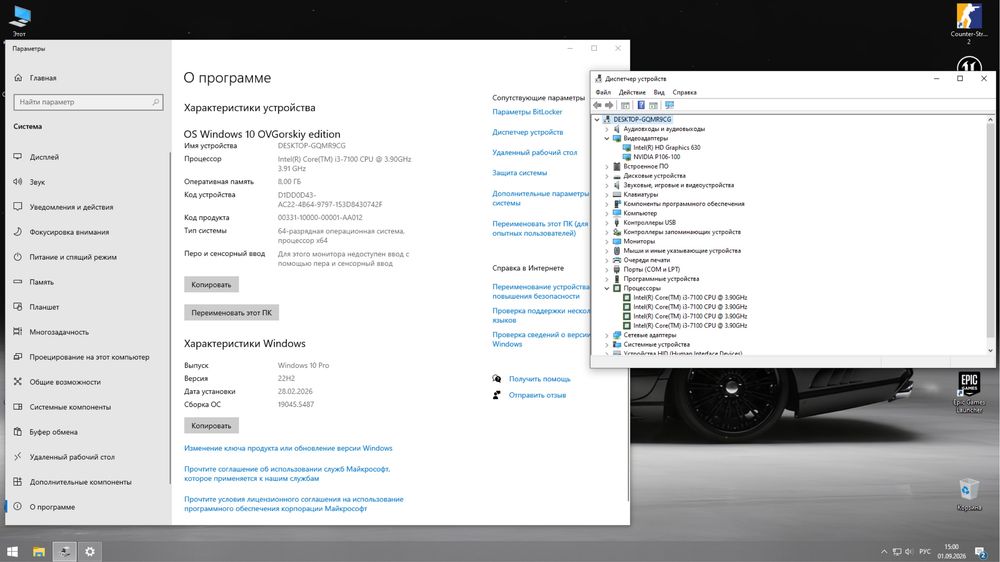
Task: Open Справка menu in Device Manager
Action: 684,92
